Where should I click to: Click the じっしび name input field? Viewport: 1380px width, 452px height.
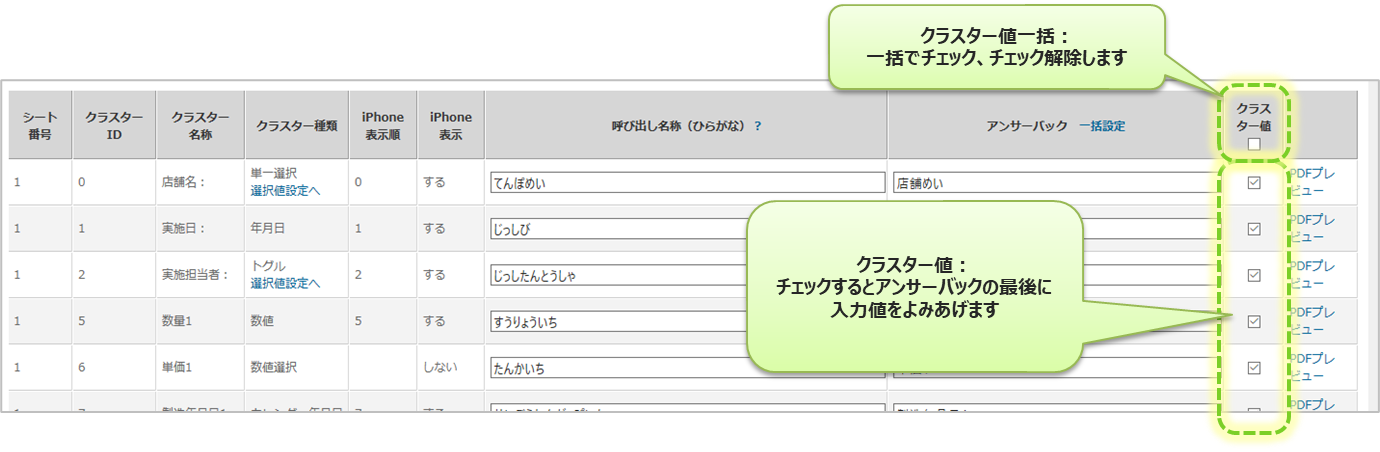pos(617,229)
